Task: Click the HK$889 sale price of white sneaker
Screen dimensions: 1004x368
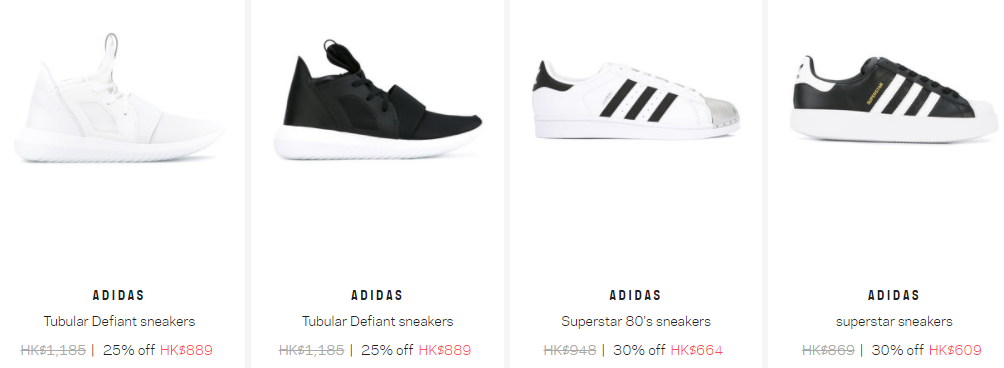Action: coord(186,350)
